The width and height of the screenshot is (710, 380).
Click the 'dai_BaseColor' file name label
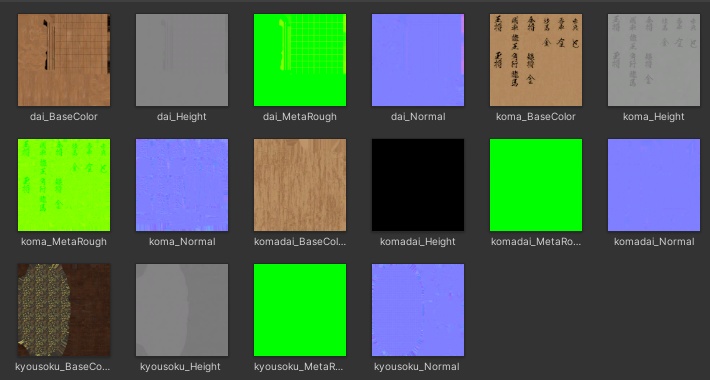(x=64, y=117)
